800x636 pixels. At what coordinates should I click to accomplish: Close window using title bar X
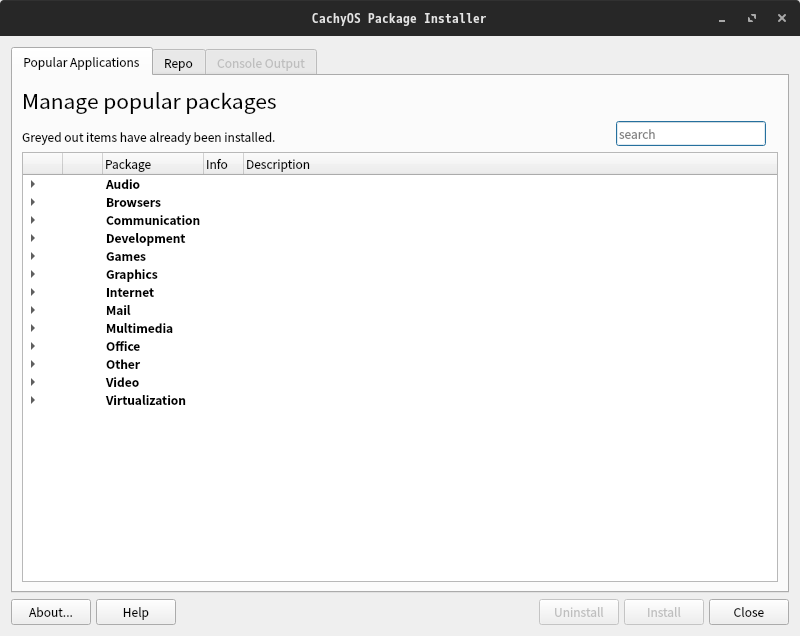click(x=782, y=18)
